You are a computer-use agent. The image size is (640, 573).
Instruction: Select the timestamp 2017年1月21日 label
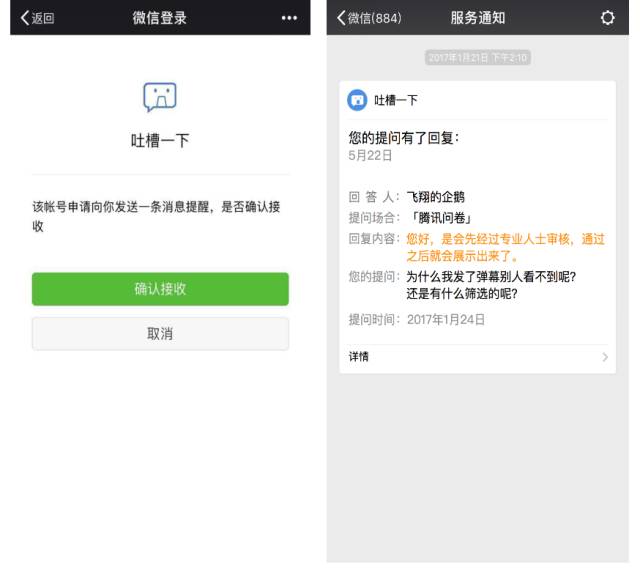(478, 58)
